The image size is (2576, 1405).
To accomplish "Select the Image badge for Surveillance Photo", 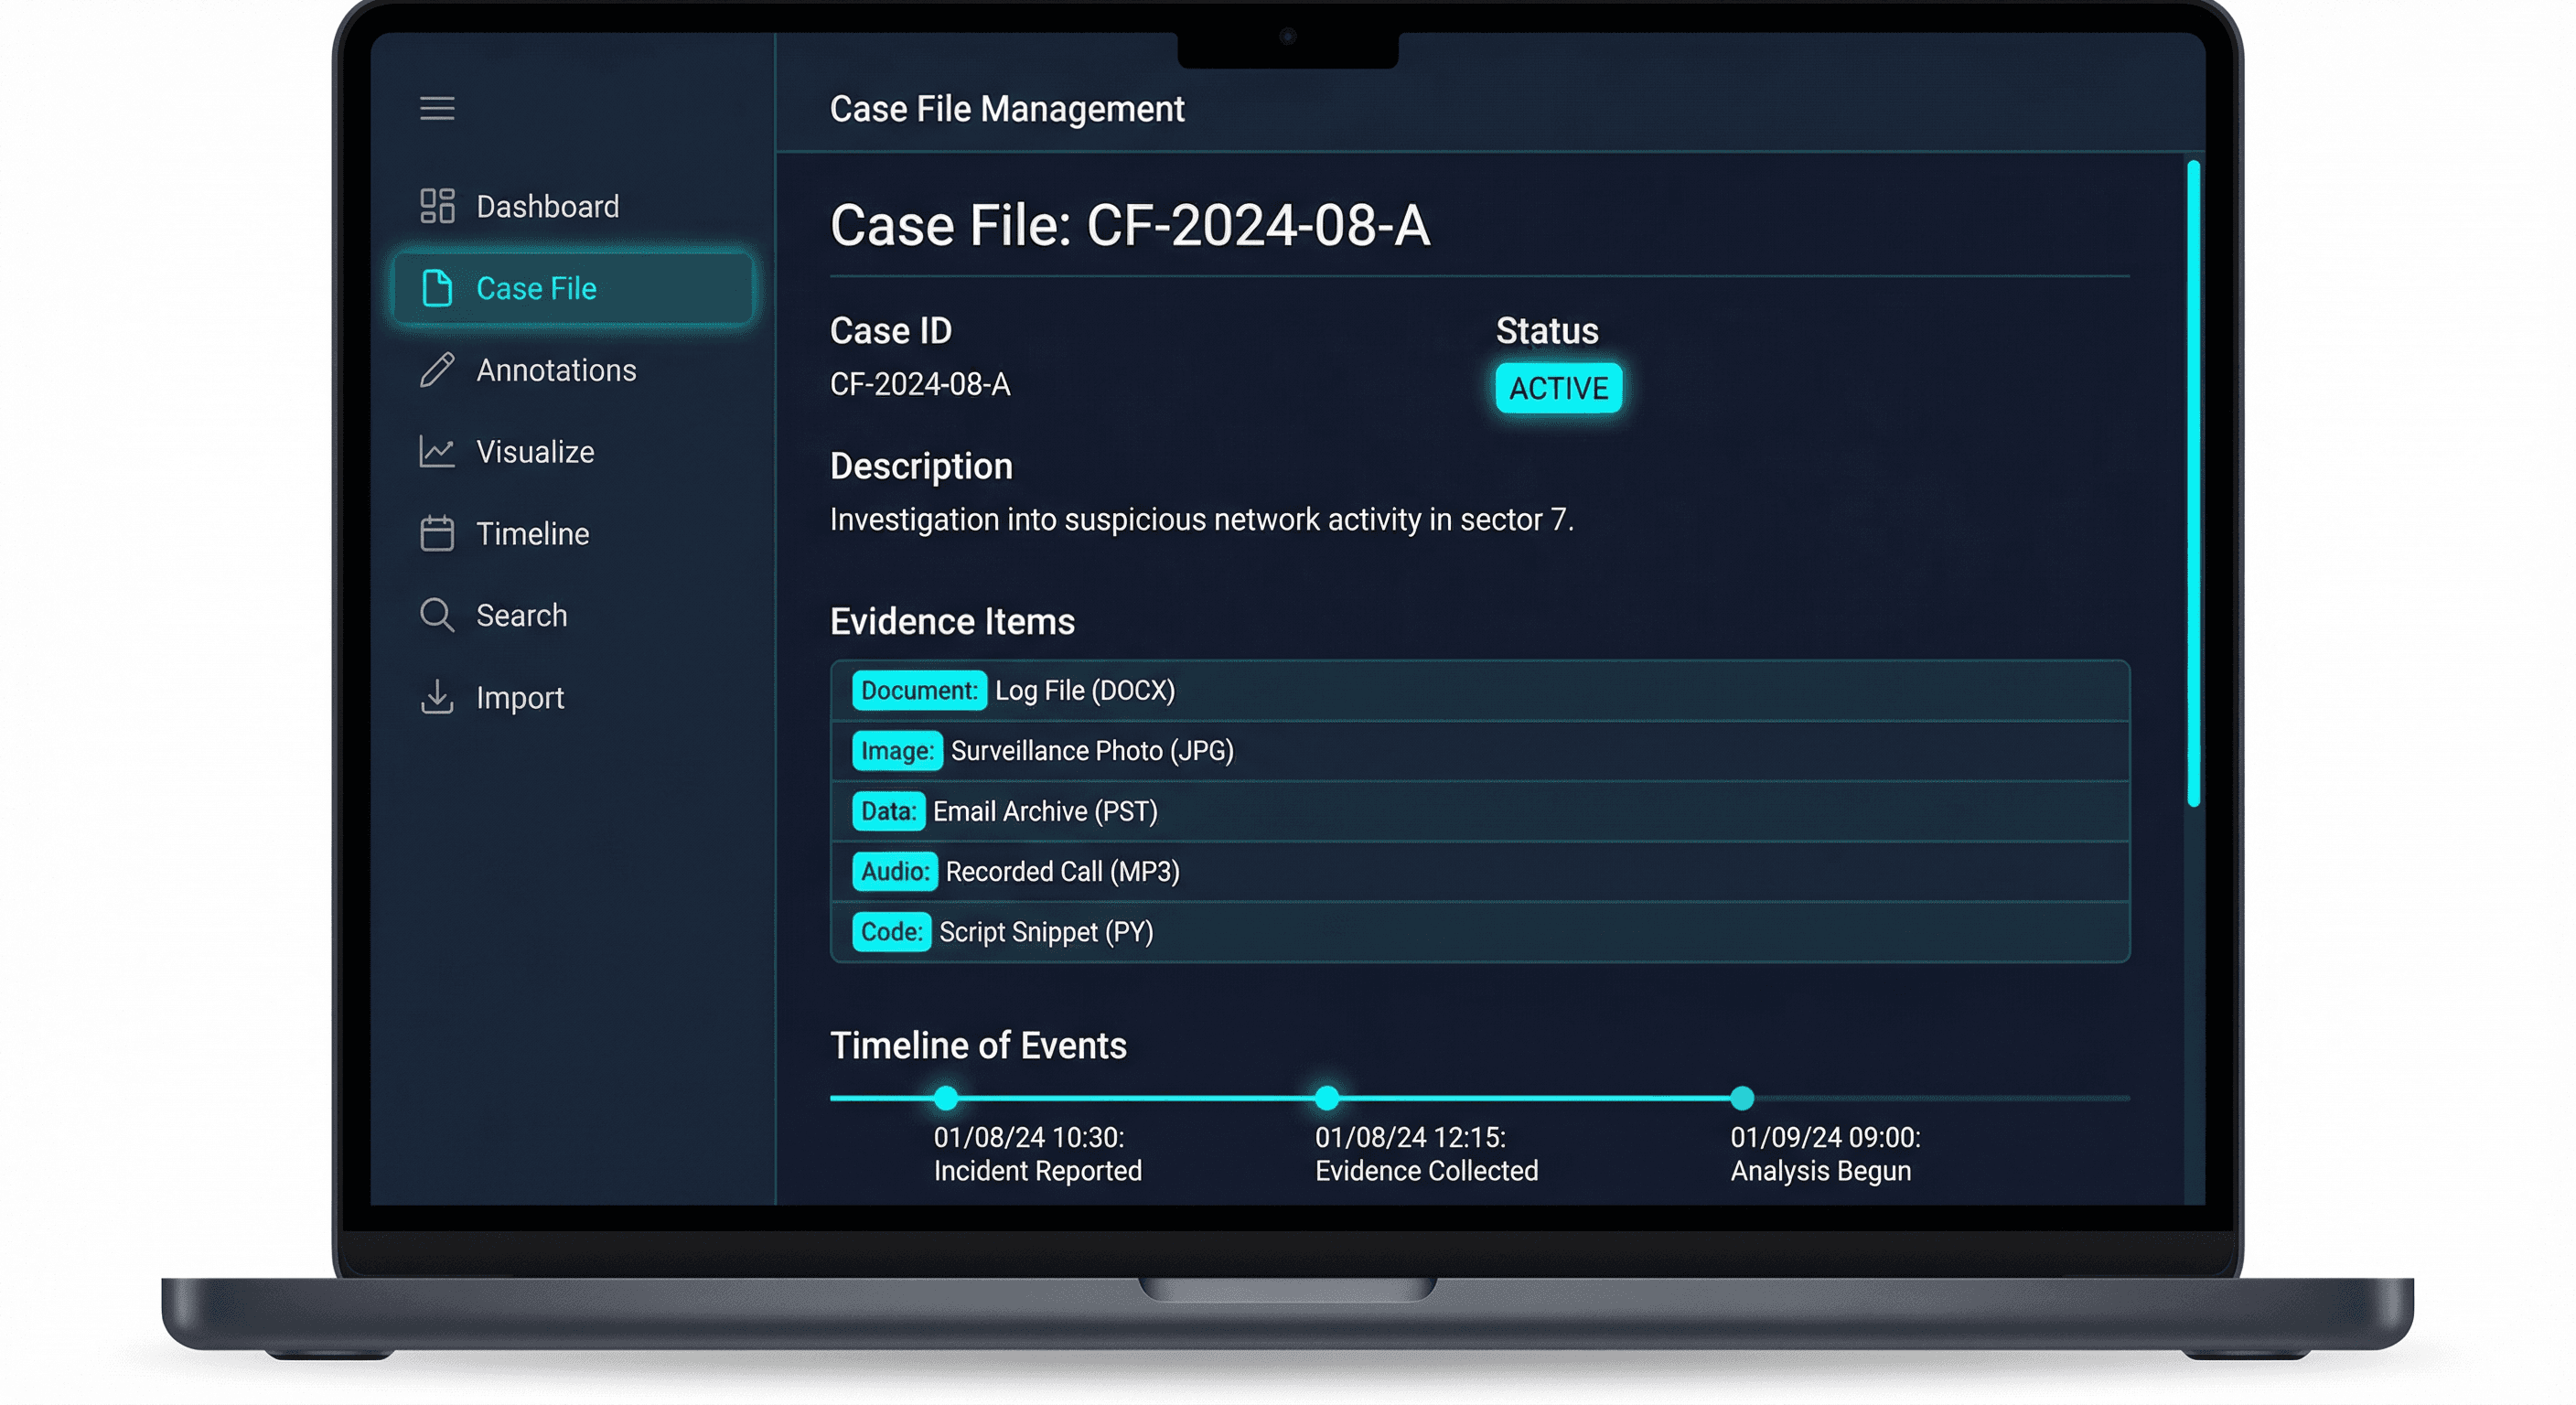I will pyautogui.click(x=897, y=751).
